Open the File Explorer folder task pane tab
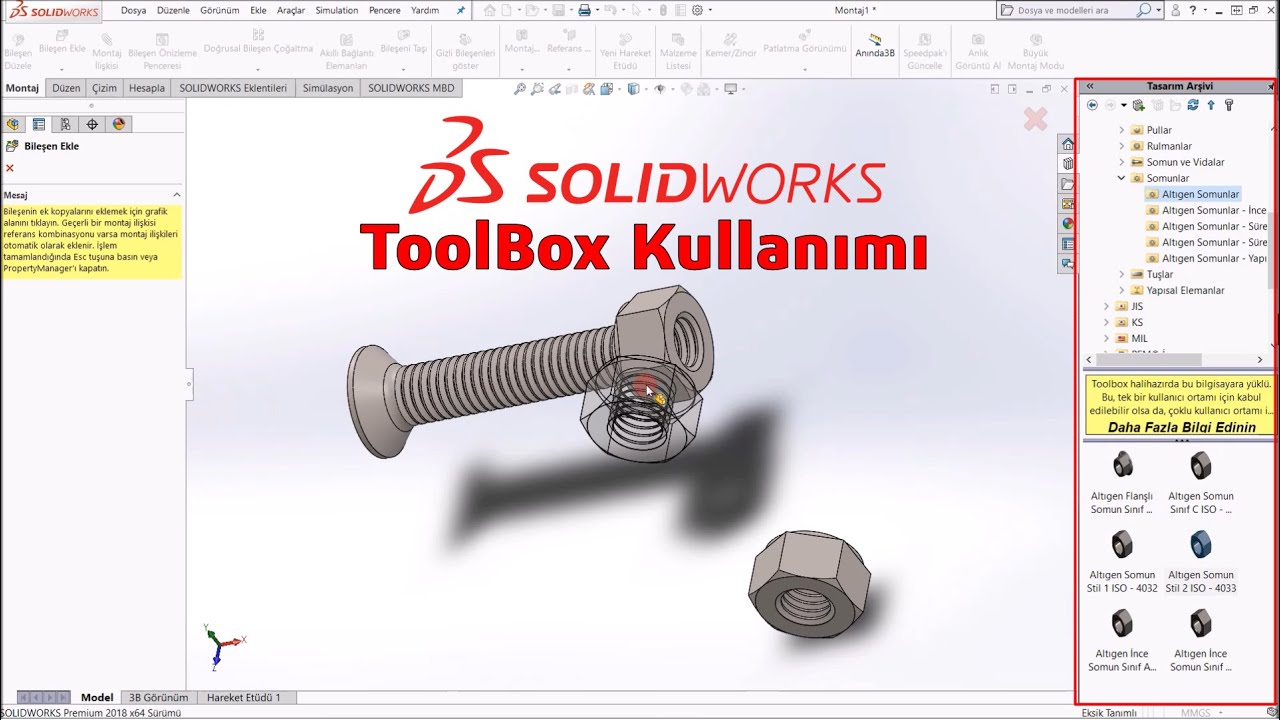The height and width of the screenshot is (720, 1280). coord(1068,184)
